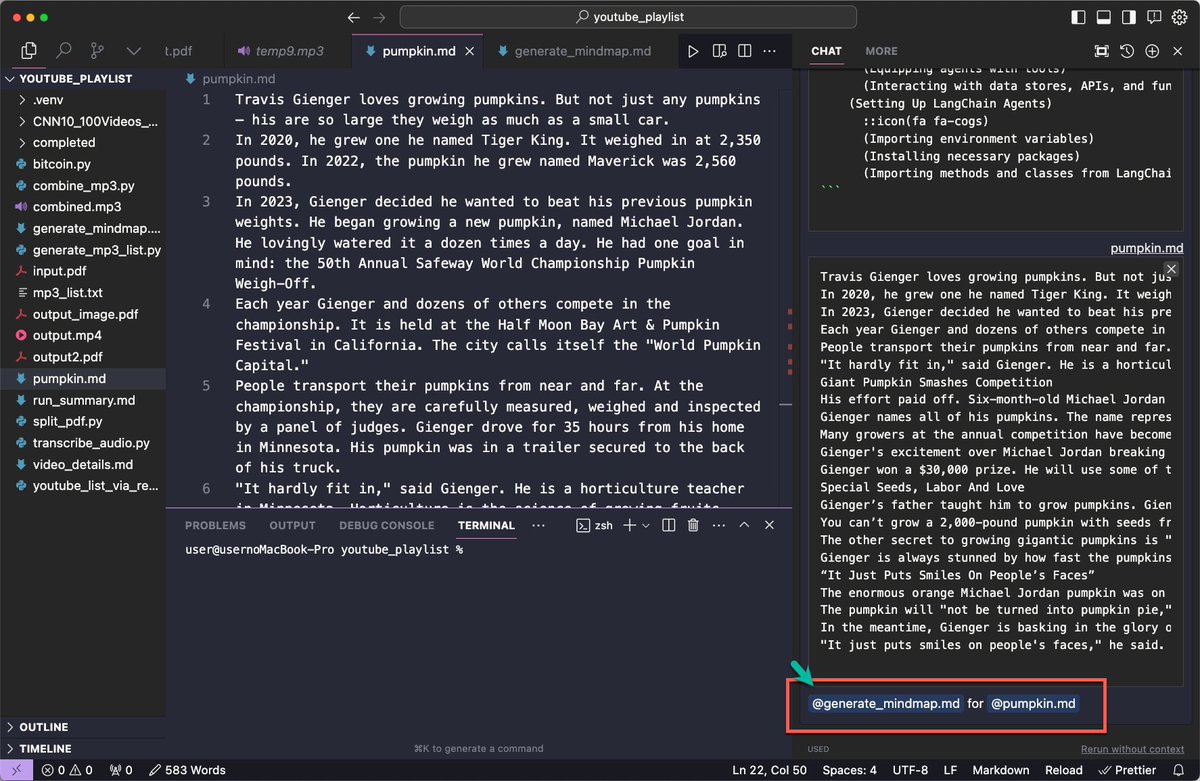Screen dimensions: 1200x781
Task: Switch to DEBUG CONSOLE tab
Action: click(386, 525)
